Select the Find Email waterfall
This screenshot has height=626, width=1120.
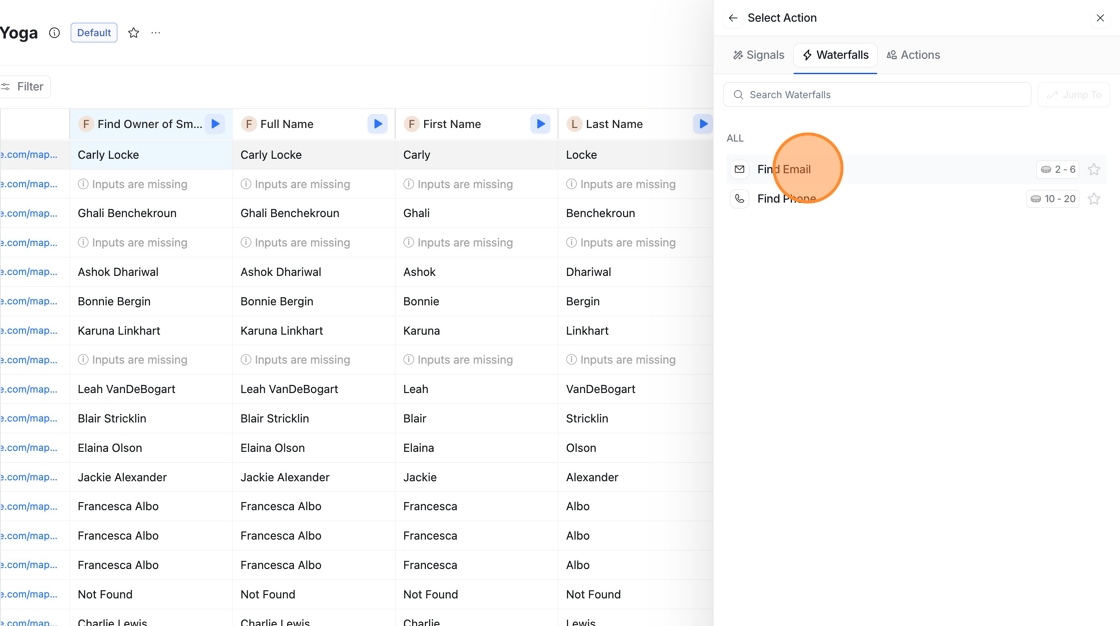[916, 169]
